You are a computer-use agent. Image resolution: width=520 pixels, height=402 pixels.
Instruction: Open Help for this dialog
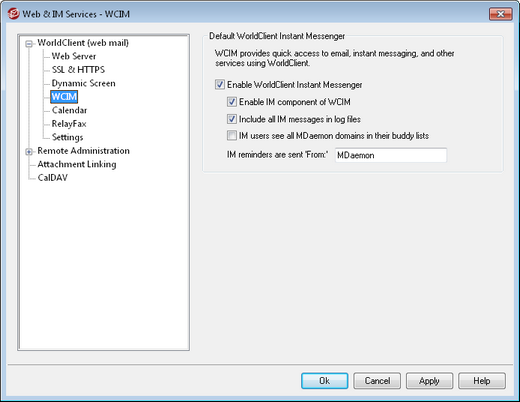point(482,381)
